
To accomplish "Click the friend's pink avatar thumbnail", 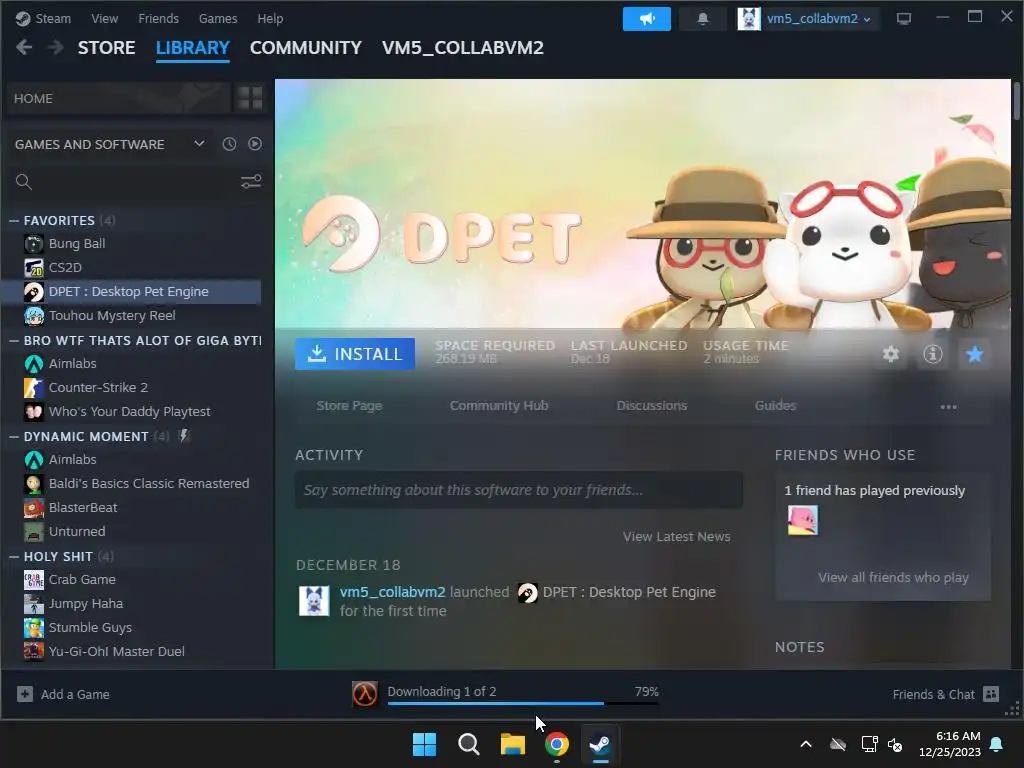I will click(x=803, y=520).
